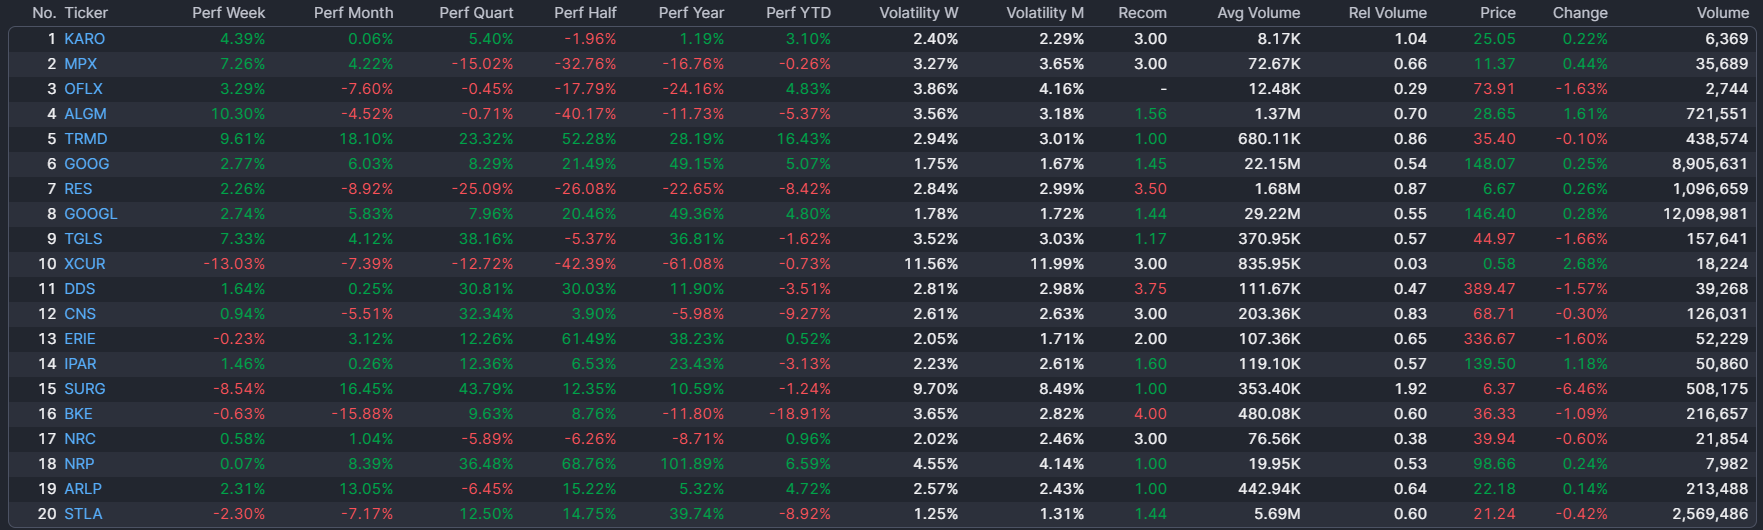Click ARLP volume 213,488
Screen dimensions: 1763x530
pos(1719,489)
